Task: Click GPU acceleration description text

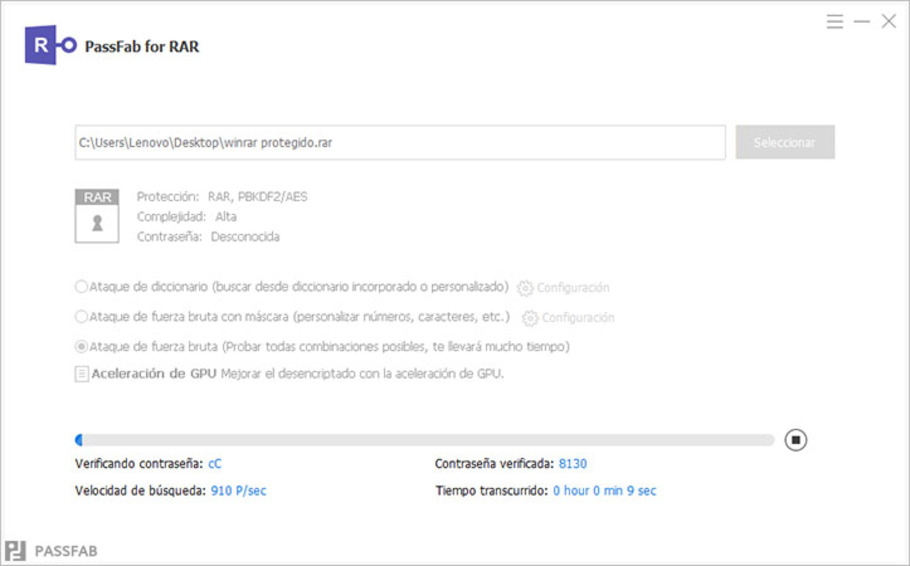Action: click(362, 374)
